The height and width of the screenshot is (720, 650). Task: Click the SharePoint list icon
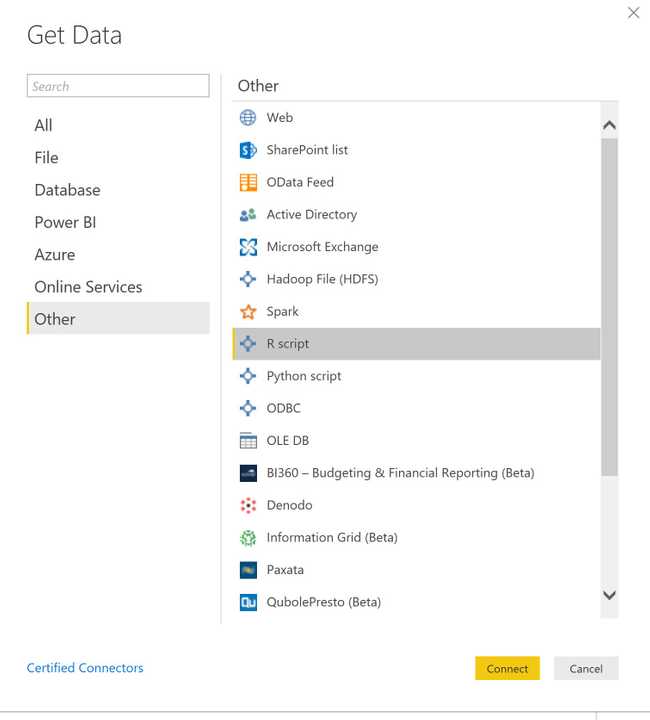(248, 150)
